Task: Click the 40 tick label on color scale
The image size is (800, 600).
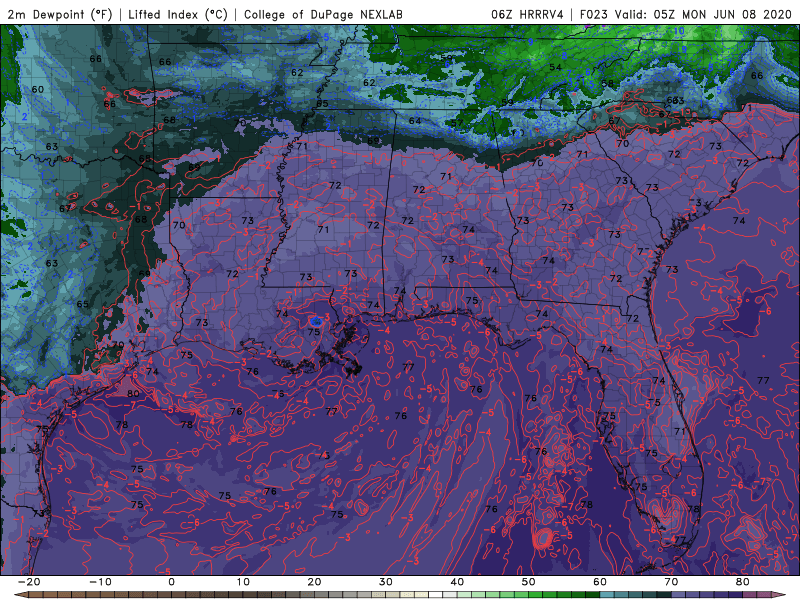Action: 457,582
